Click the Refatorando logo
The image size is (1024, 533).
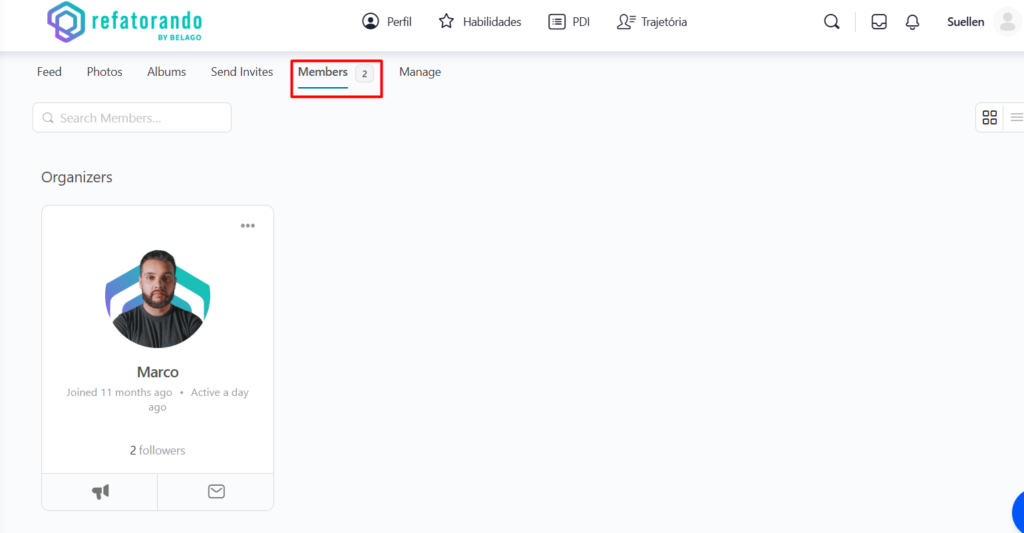point(124,22)
